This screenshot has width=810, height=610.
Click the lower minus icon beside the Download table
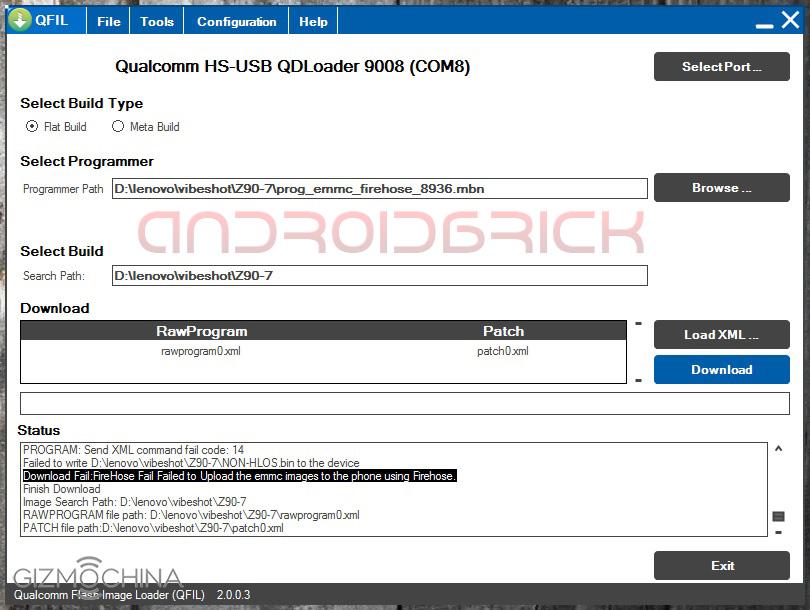tap(638, 380)
